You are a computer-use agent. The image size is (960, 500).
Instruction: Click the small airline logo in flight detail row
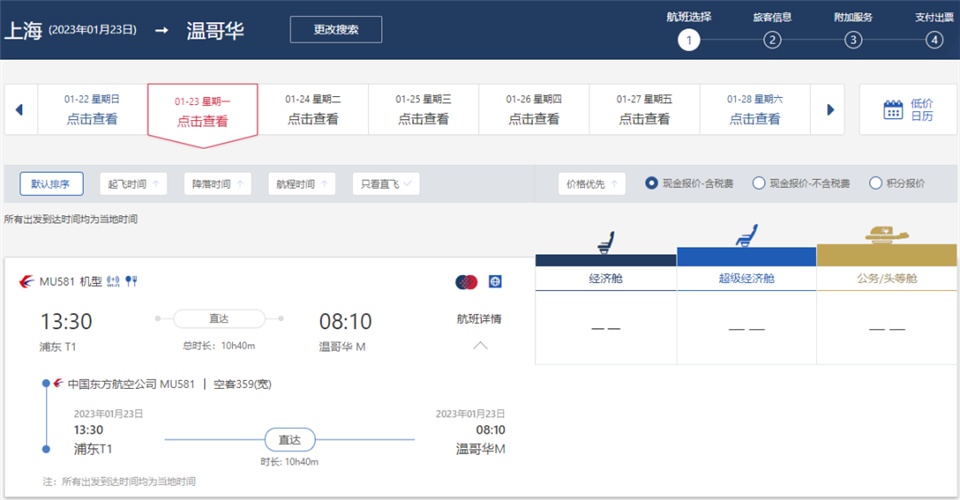pyautogui.click(x=58, y=384)
